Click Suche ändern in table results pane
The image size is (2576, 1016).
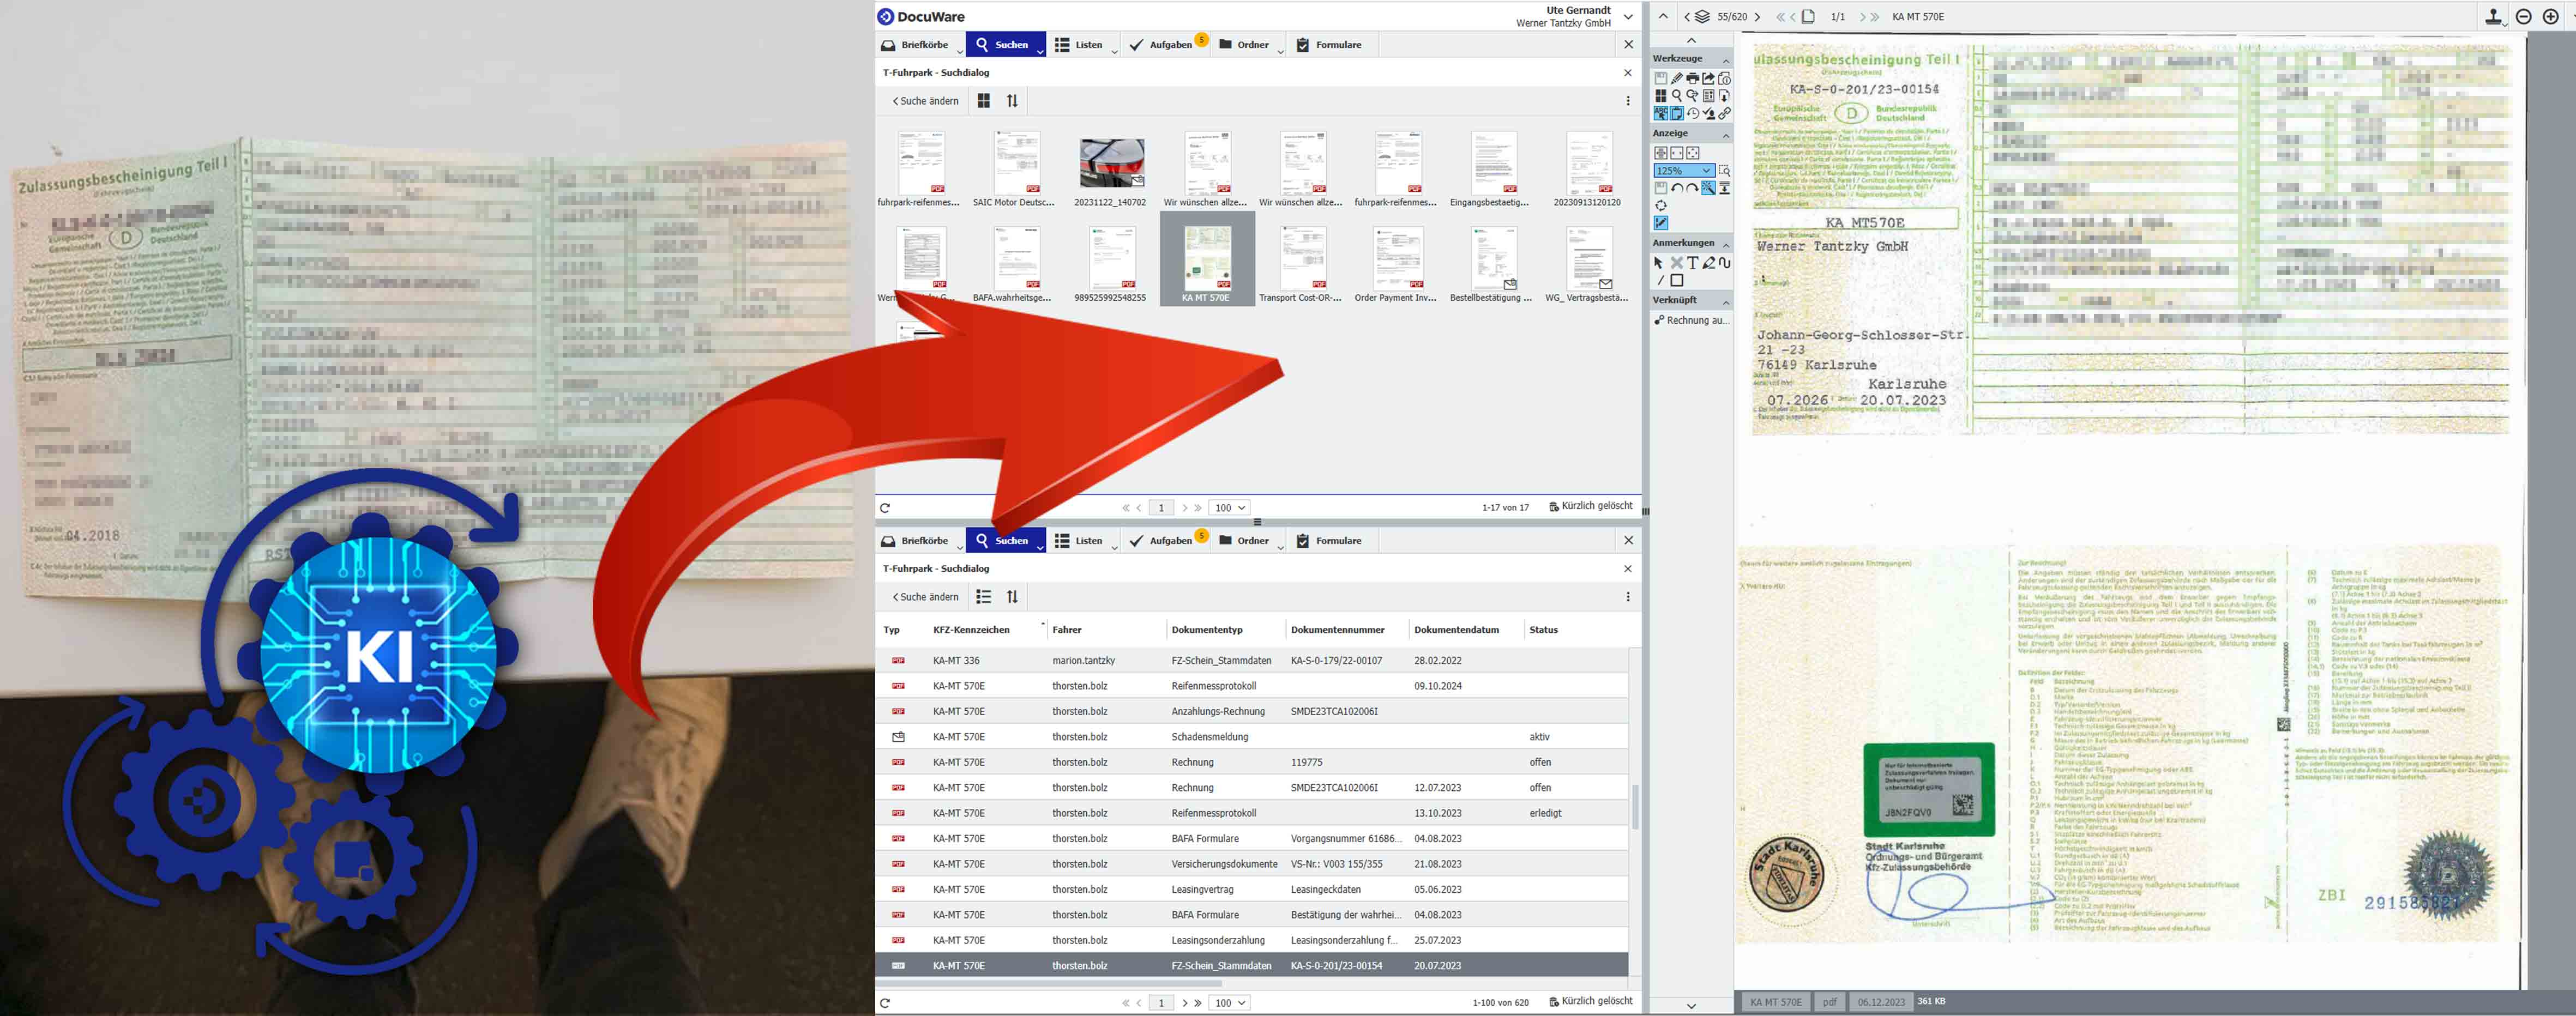(x=925, y=597)
